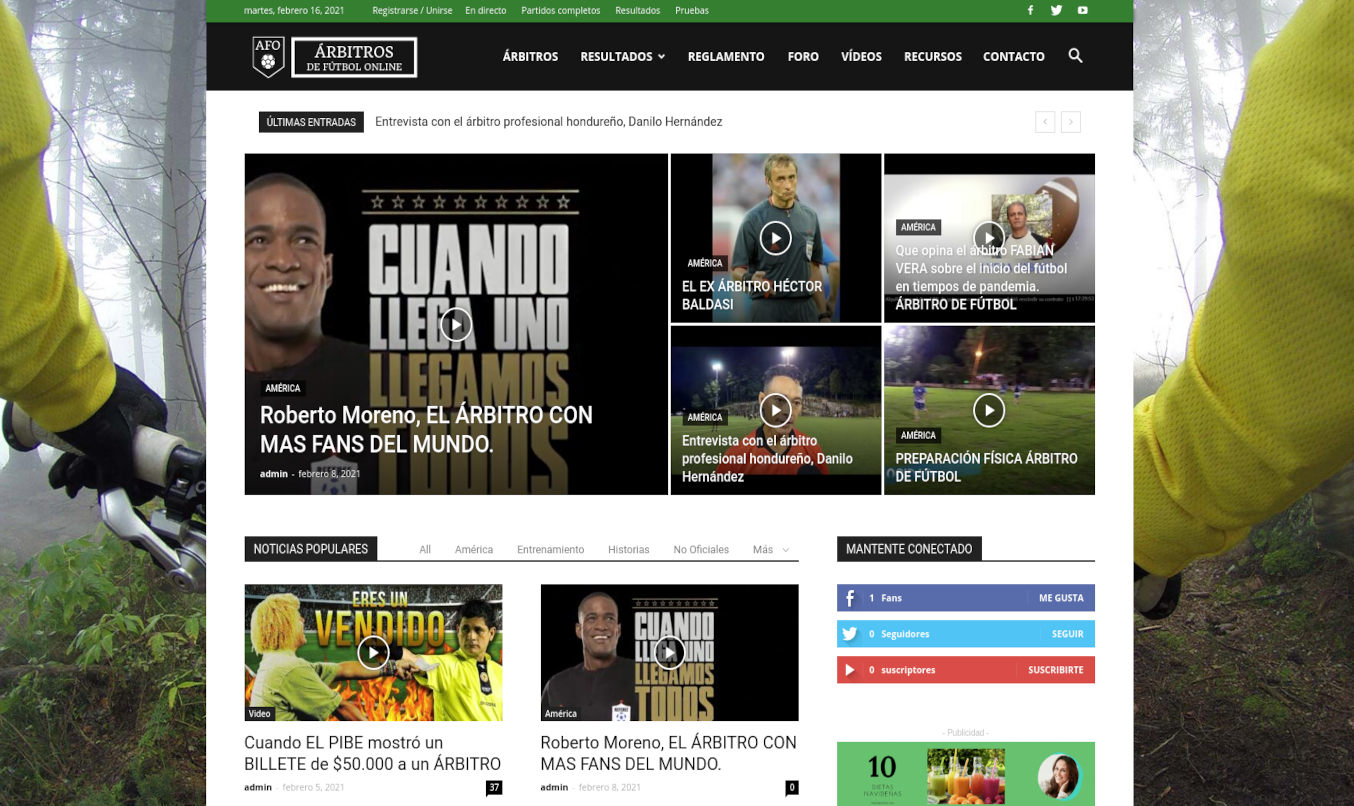Play the Preparación Física video
The height and width of the screenshot is (806, 1354).
point(988,410)
